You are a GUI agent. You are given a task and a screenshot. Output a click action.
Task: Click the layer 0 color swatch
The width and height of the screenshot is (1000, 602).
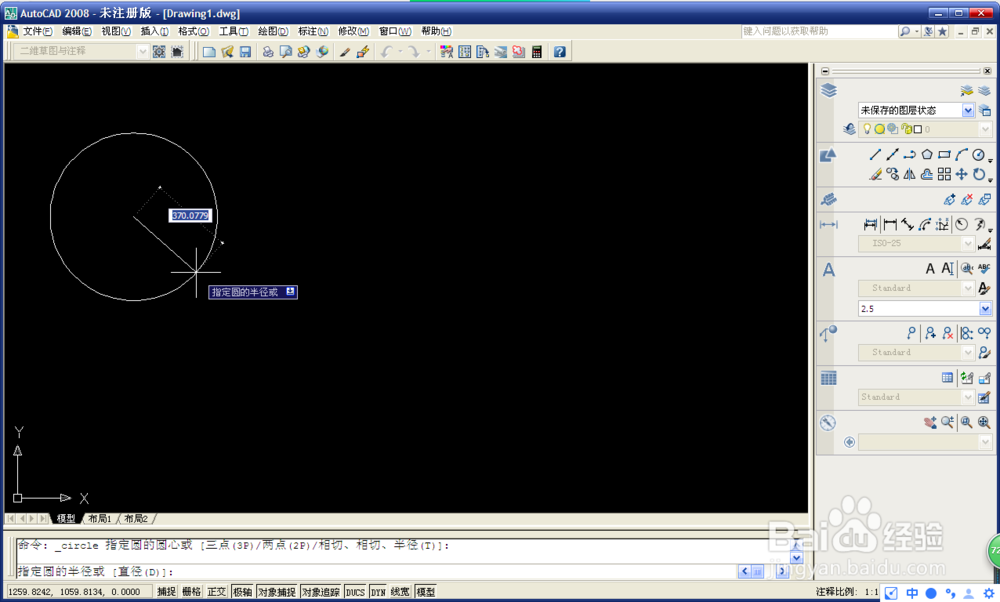pos(918,129)
